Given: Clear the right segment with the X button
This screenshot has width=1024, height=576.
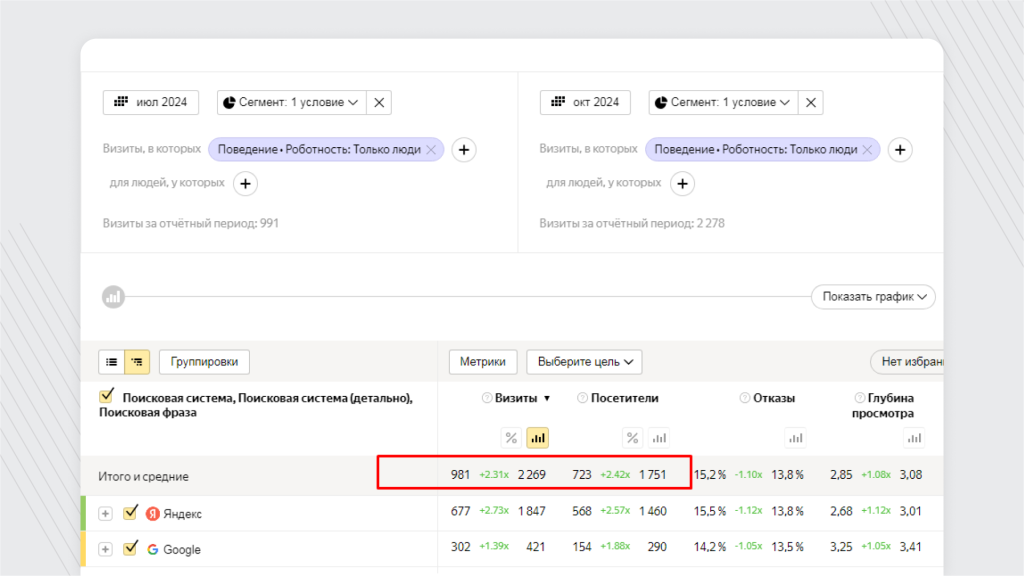Looking at the screenshot, I should 810,103.
